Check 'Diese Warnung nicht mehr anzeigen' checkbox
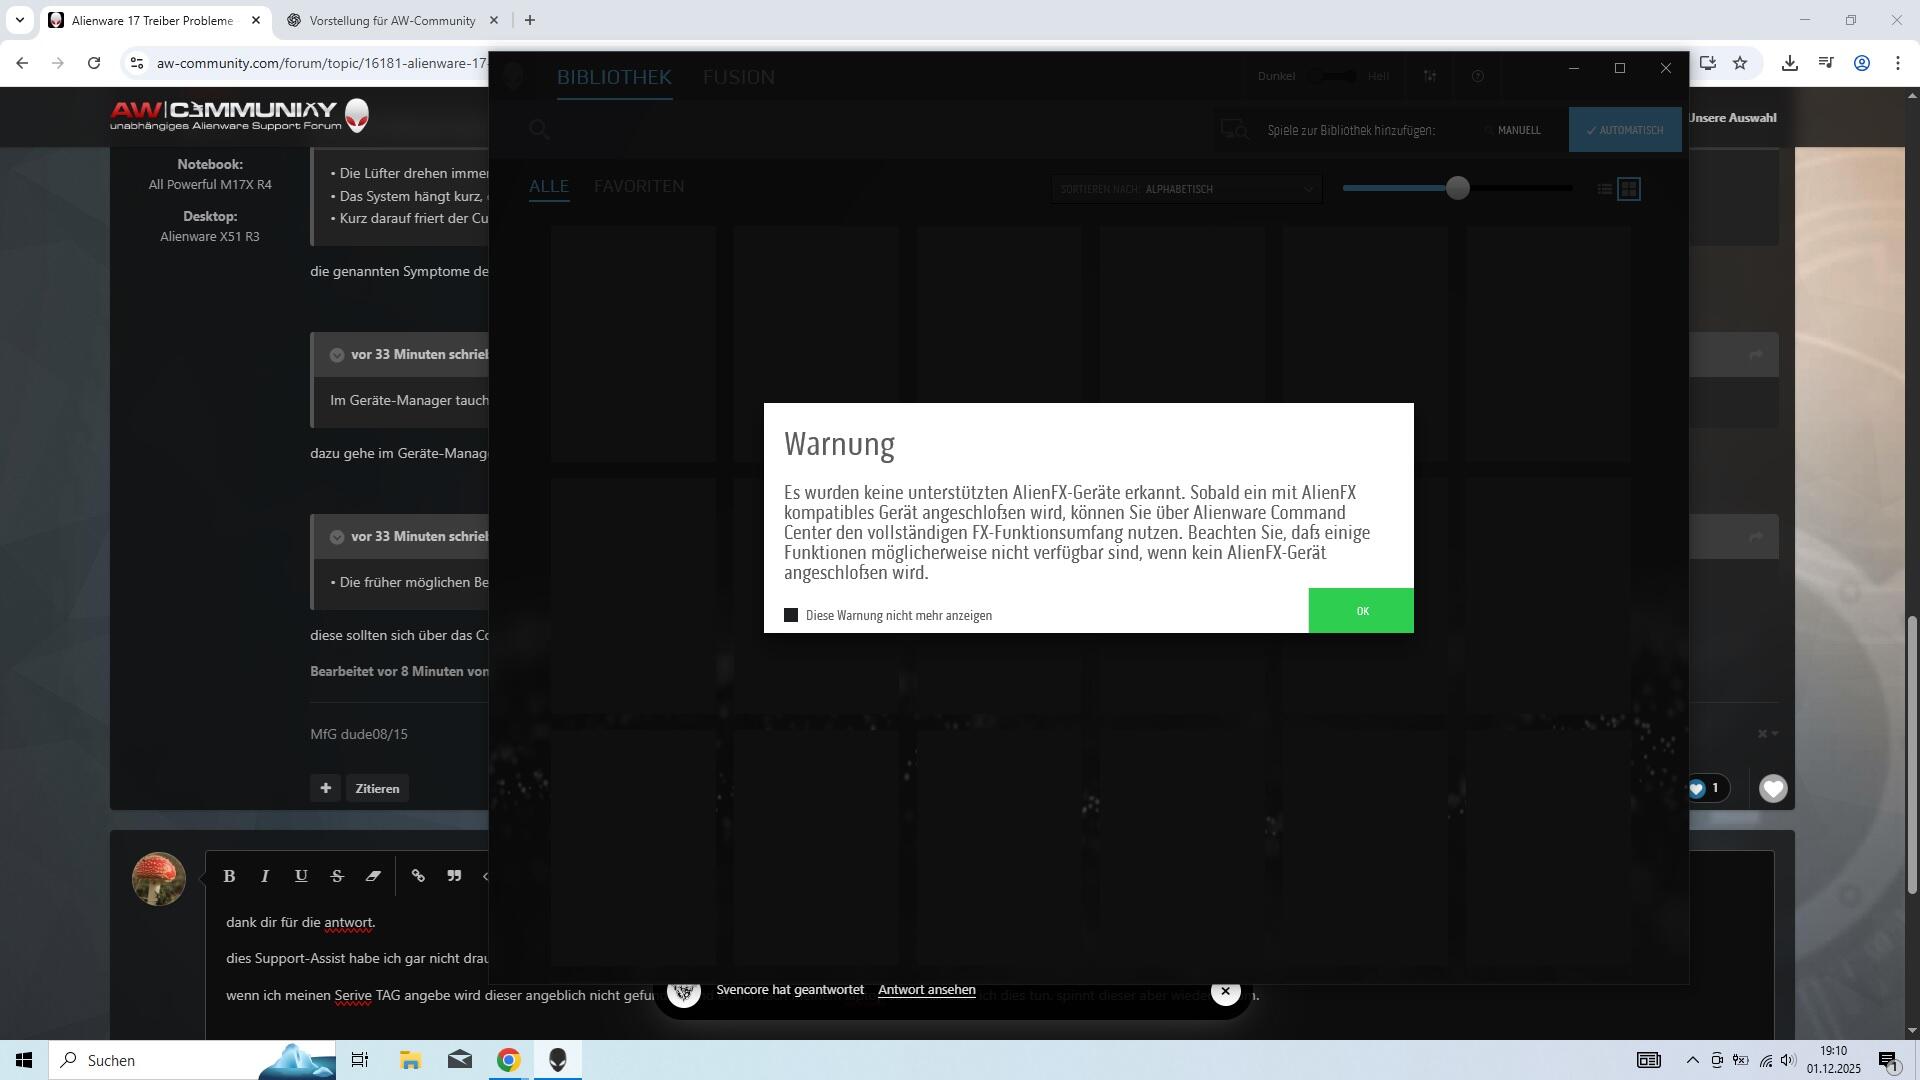Image resolution: width=1920 pixels, height=1080 pixels. [791, 615]
